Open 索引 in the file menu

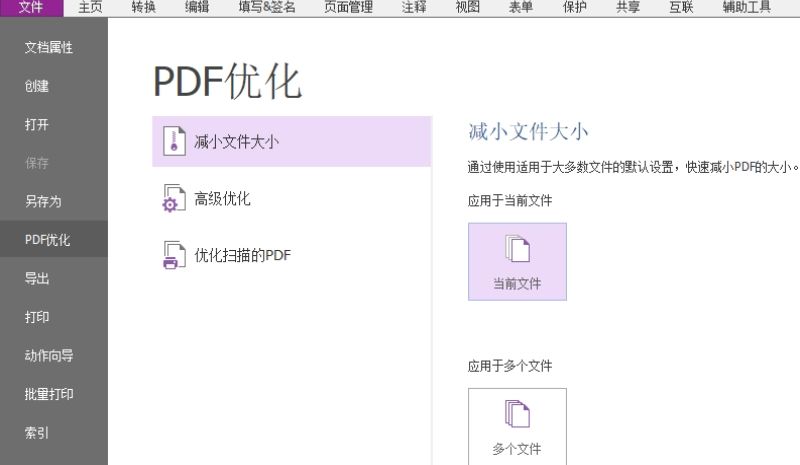(x=37, y=433)
